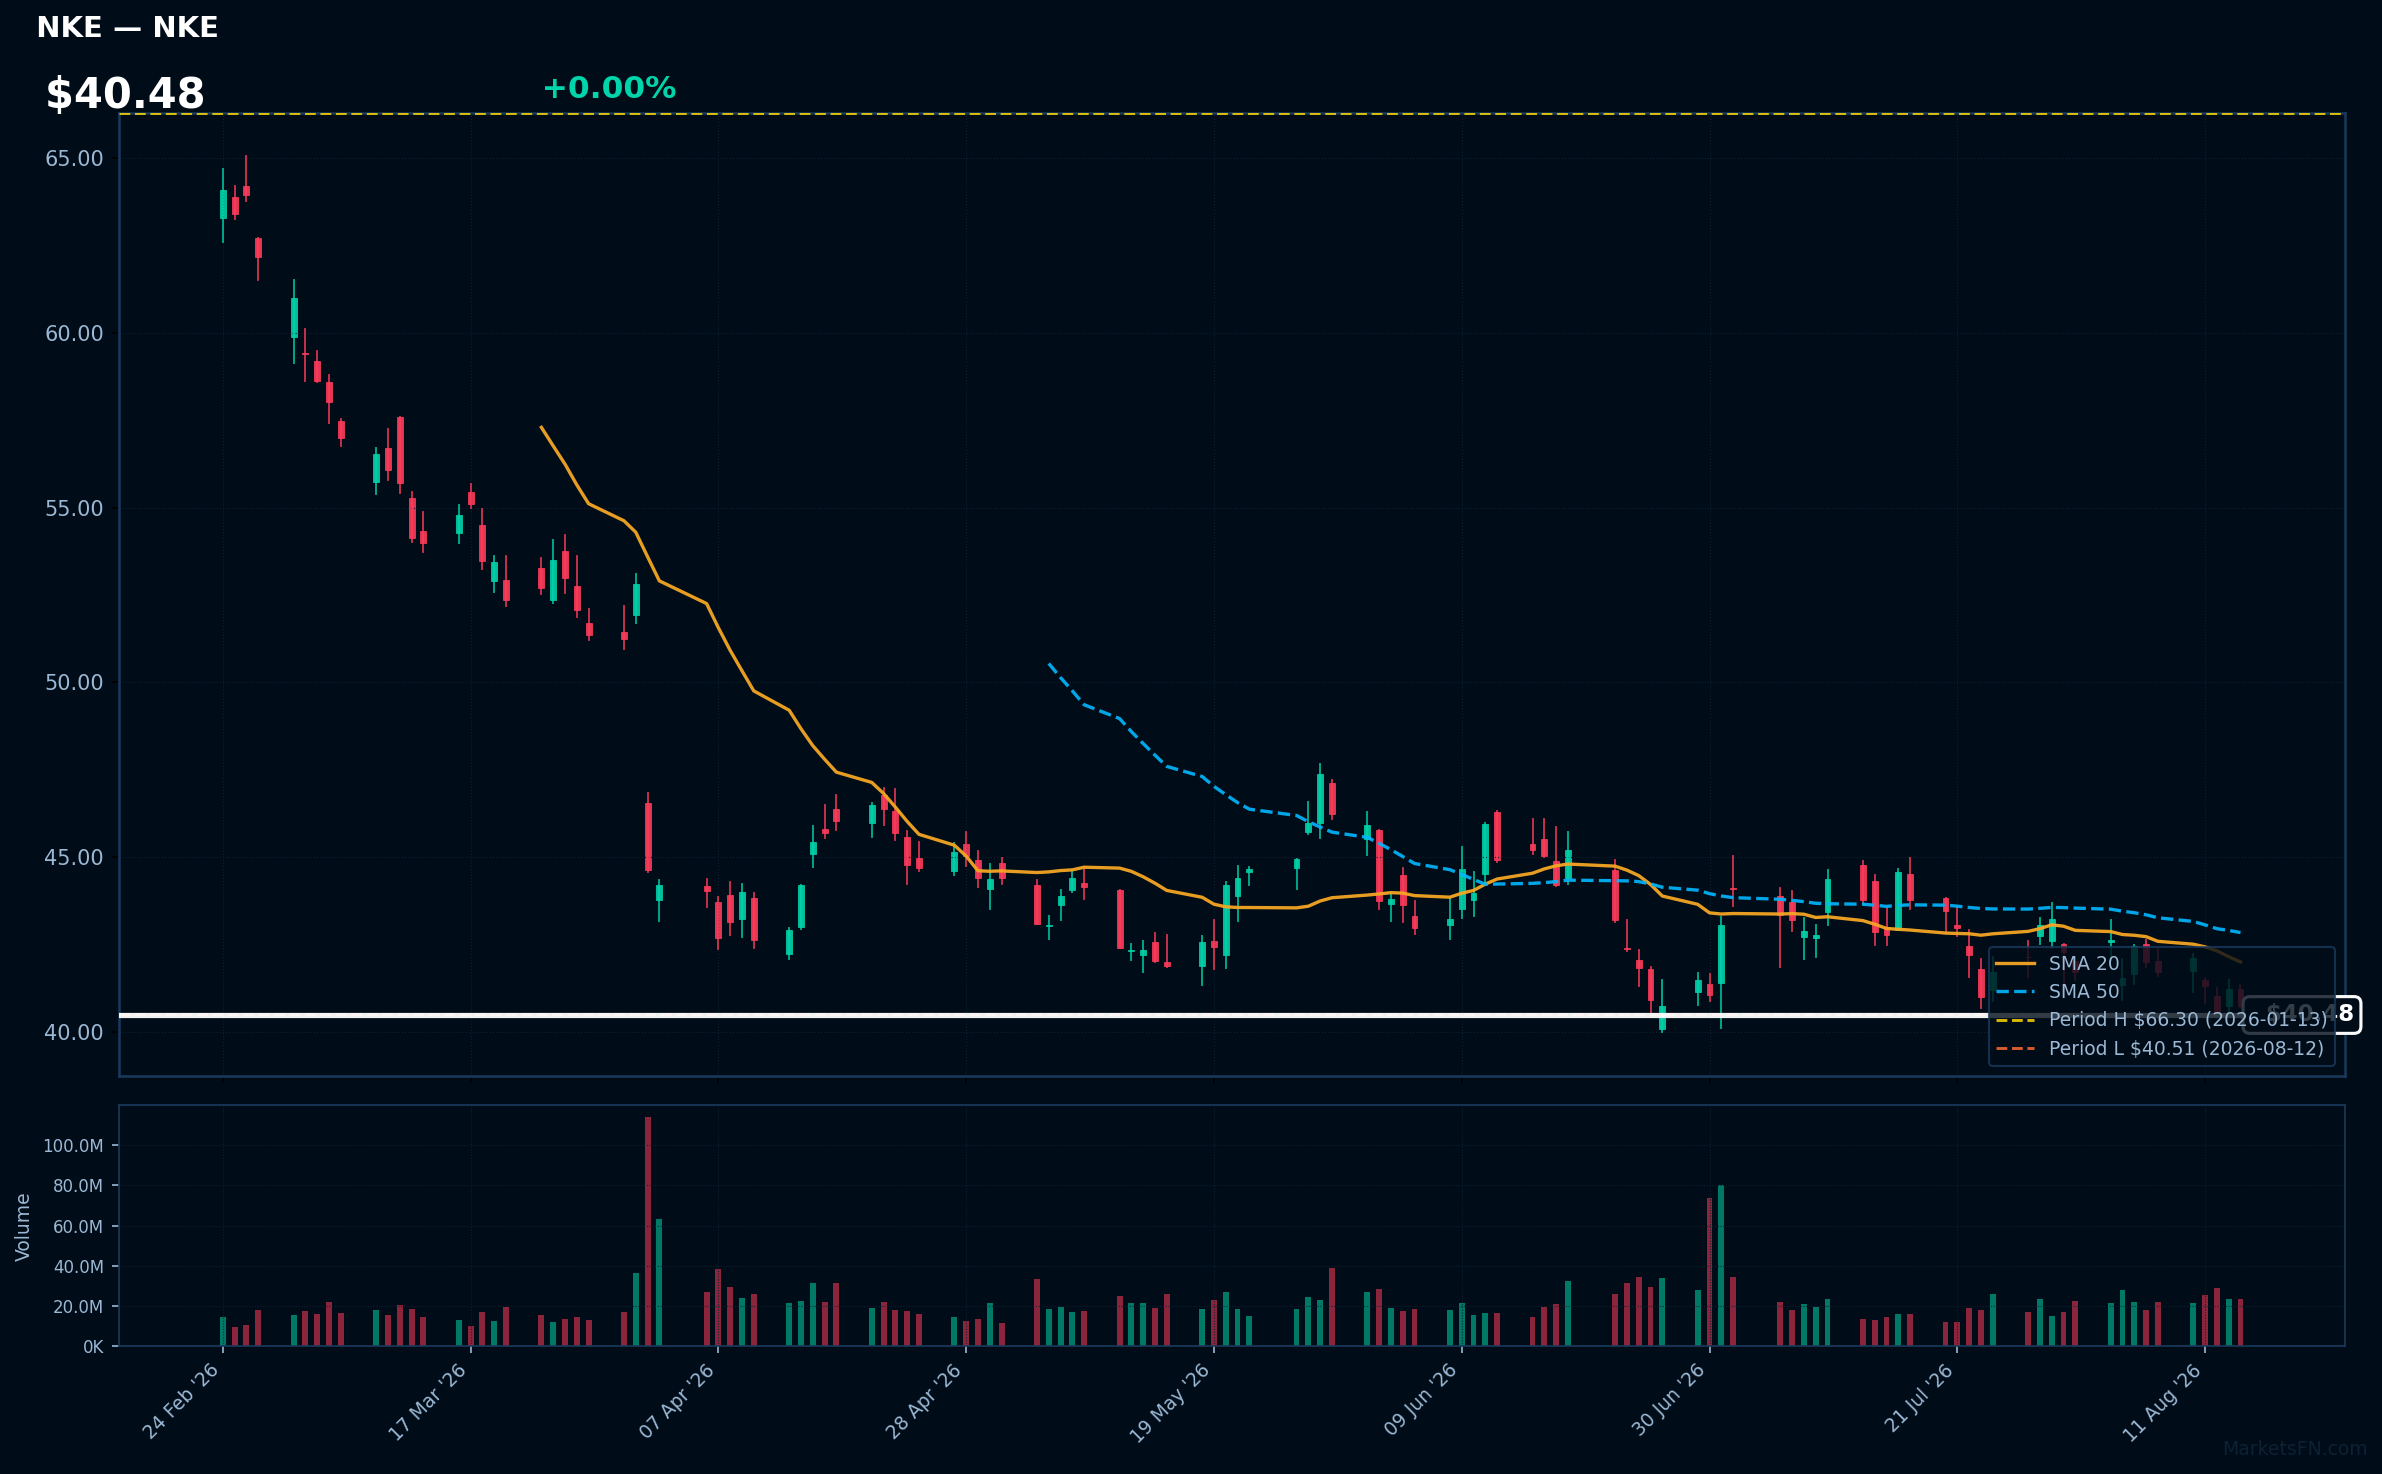
Task: Select the large $40.48 header price
Action: (x=125, y=94)
